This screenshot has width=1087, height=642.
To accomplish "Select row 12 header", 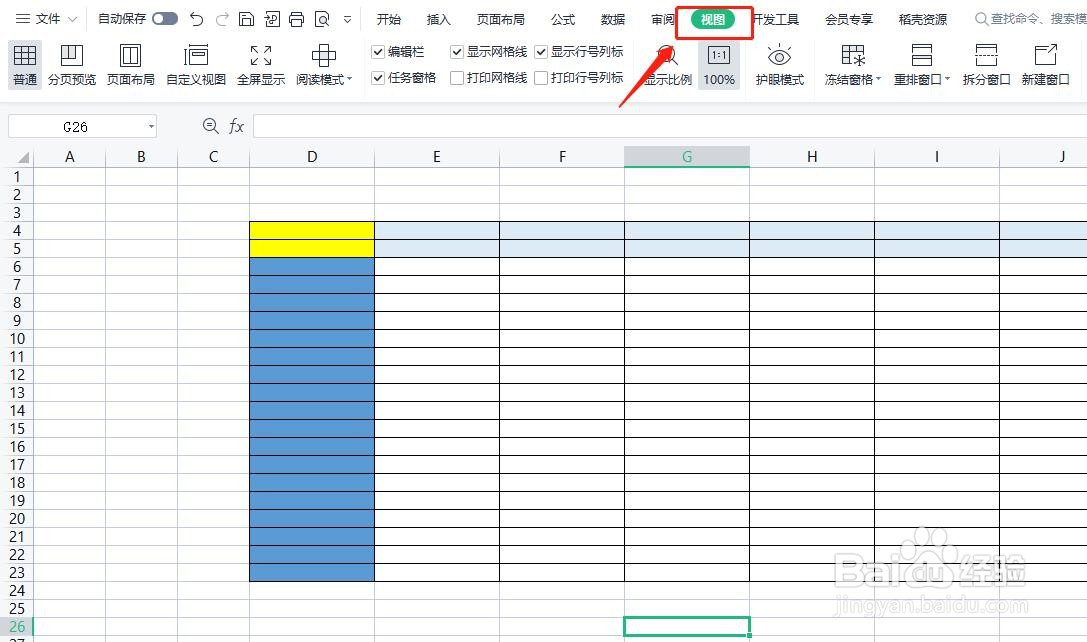I will 17,375.
